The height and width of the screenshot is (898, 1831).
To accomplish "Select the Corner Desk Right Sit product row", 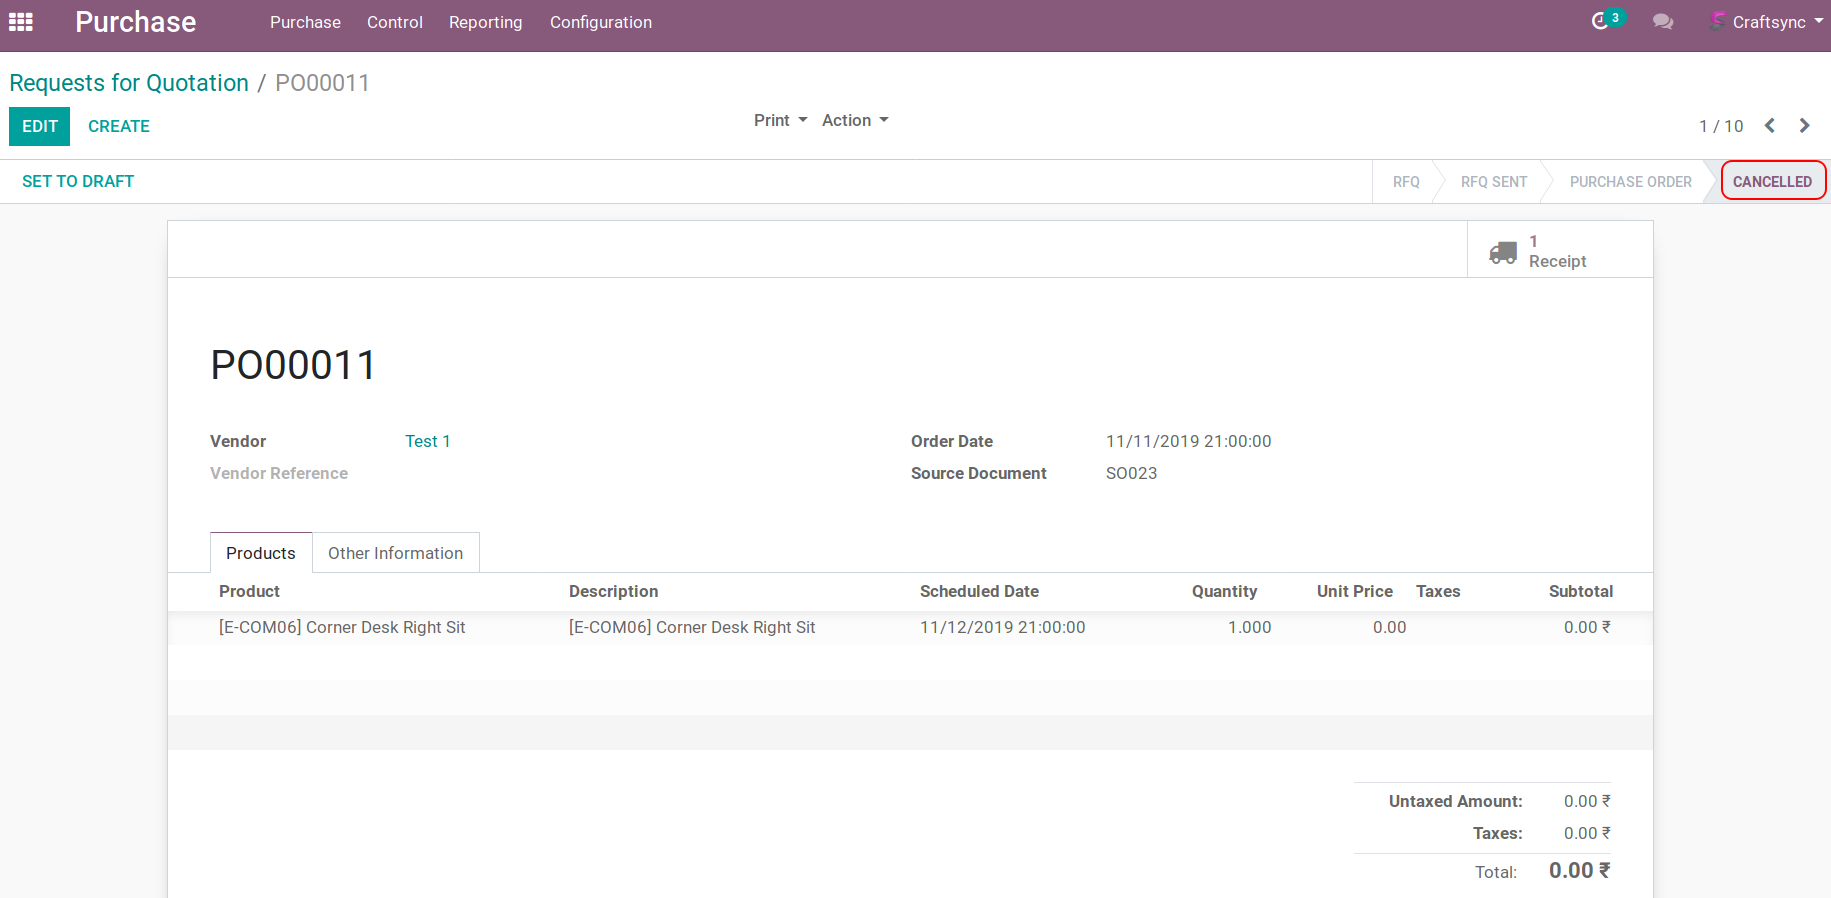I will (x=342, y=627).
